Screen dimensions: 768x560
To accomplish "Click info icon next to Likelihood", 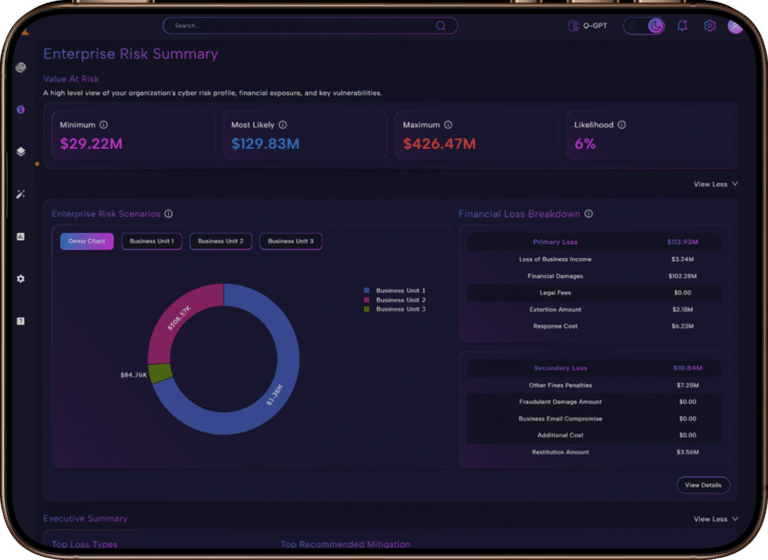I will pyautogui.click(x=622, y=125).
